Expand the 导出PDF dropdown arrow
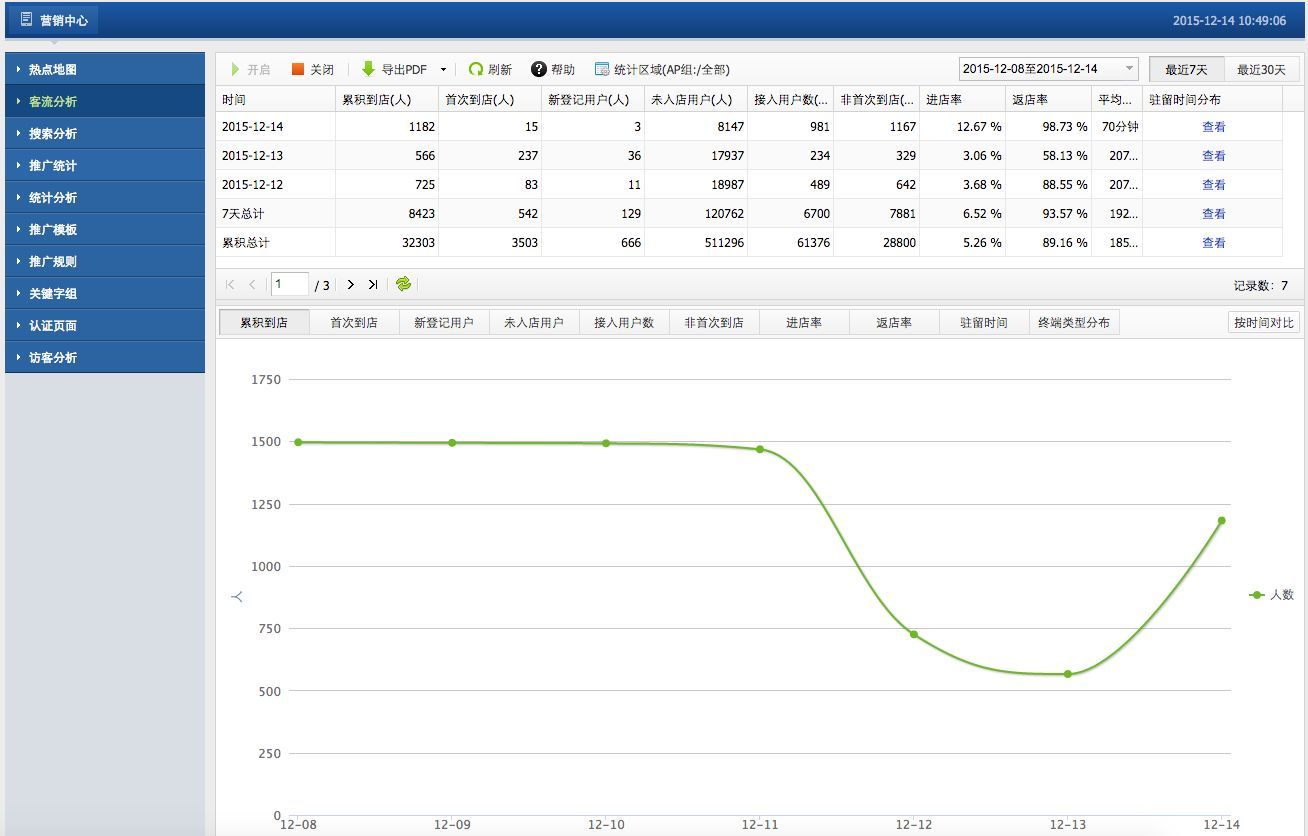 pyautogui.click(x=443, y=70)
